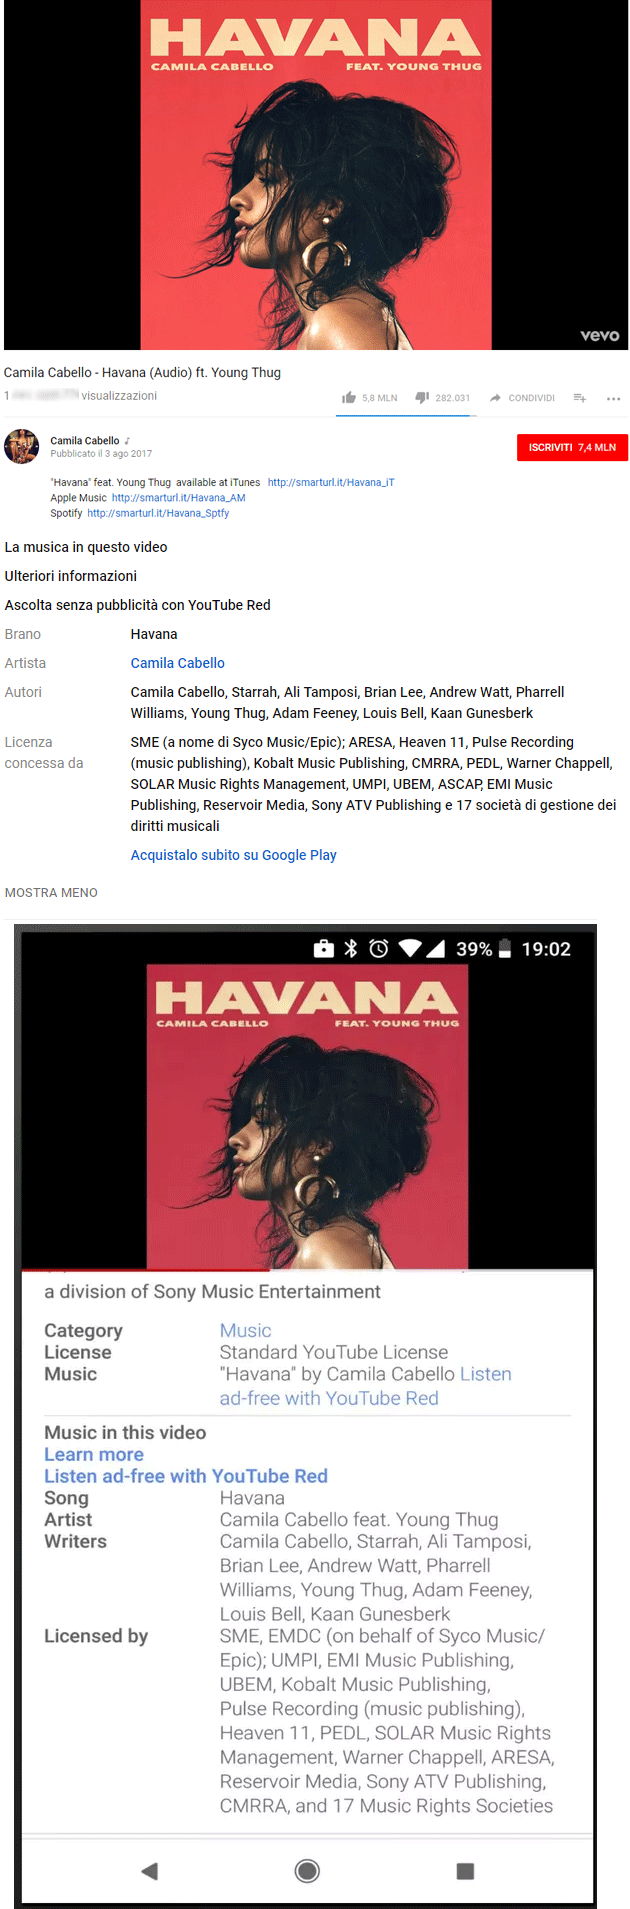This screenshot has height=1909, width=630.
Task: Tap the Android recent apps square
Action: coord(465,1871)
